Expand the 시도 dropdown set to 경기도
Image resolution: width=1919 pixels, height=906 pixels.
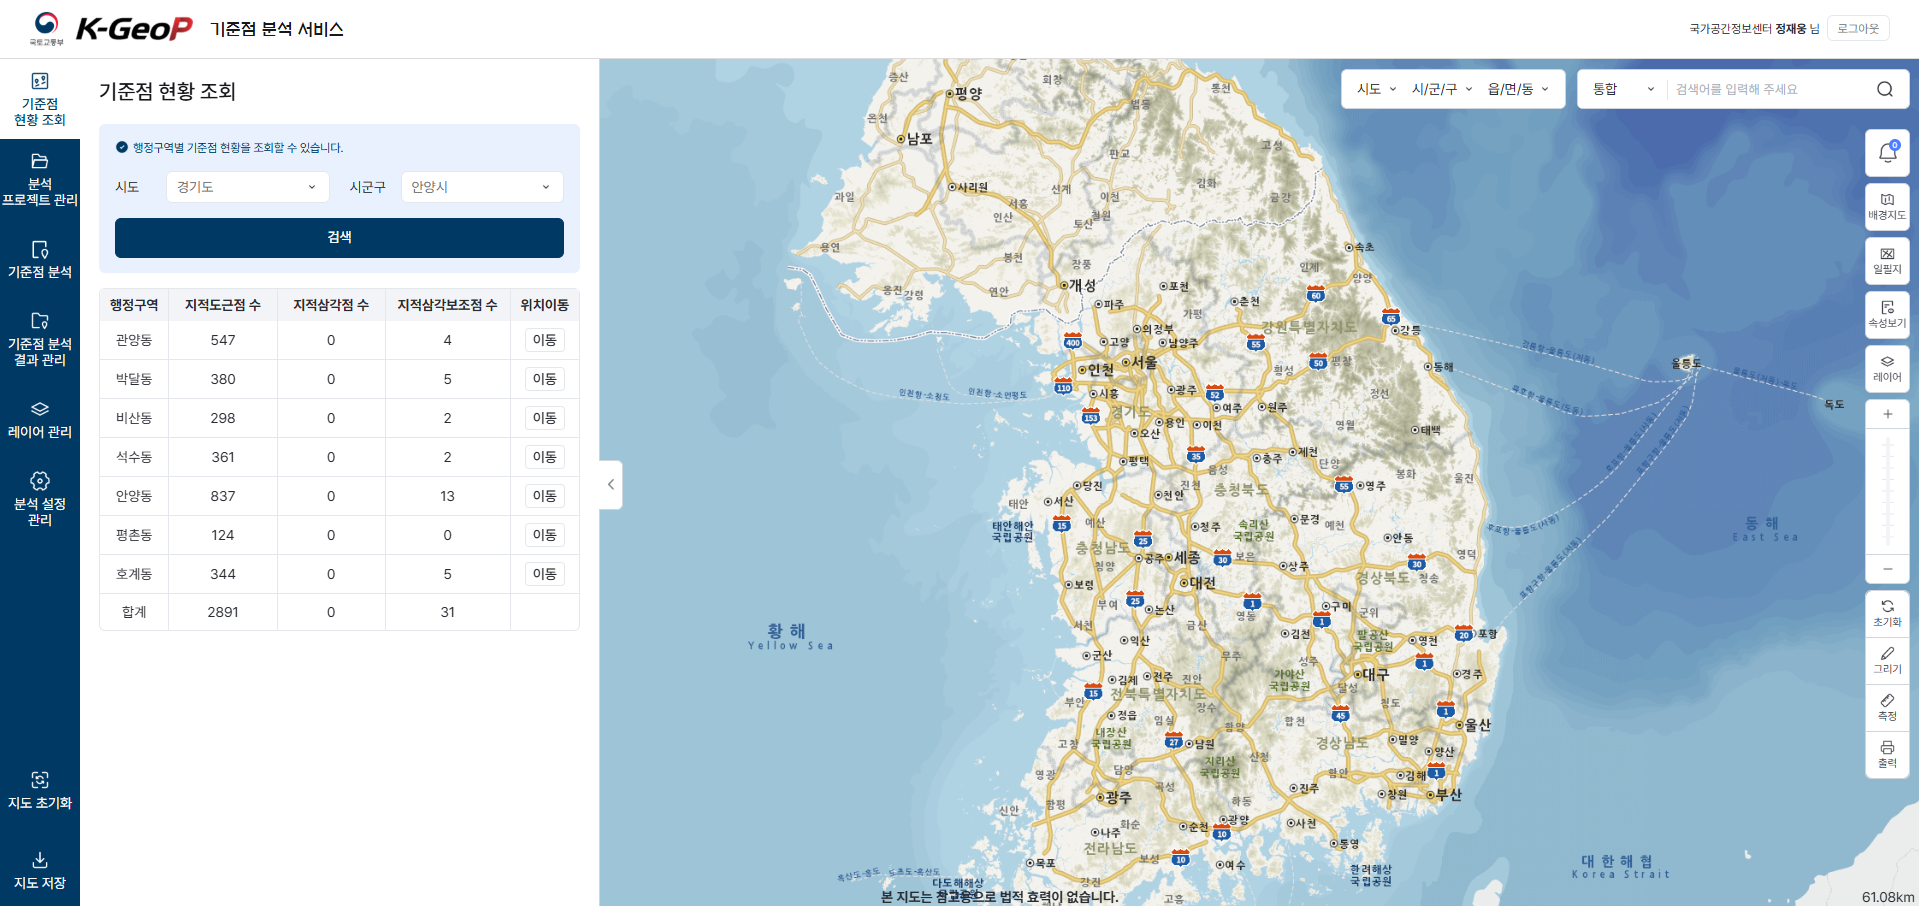pos(247,187)
